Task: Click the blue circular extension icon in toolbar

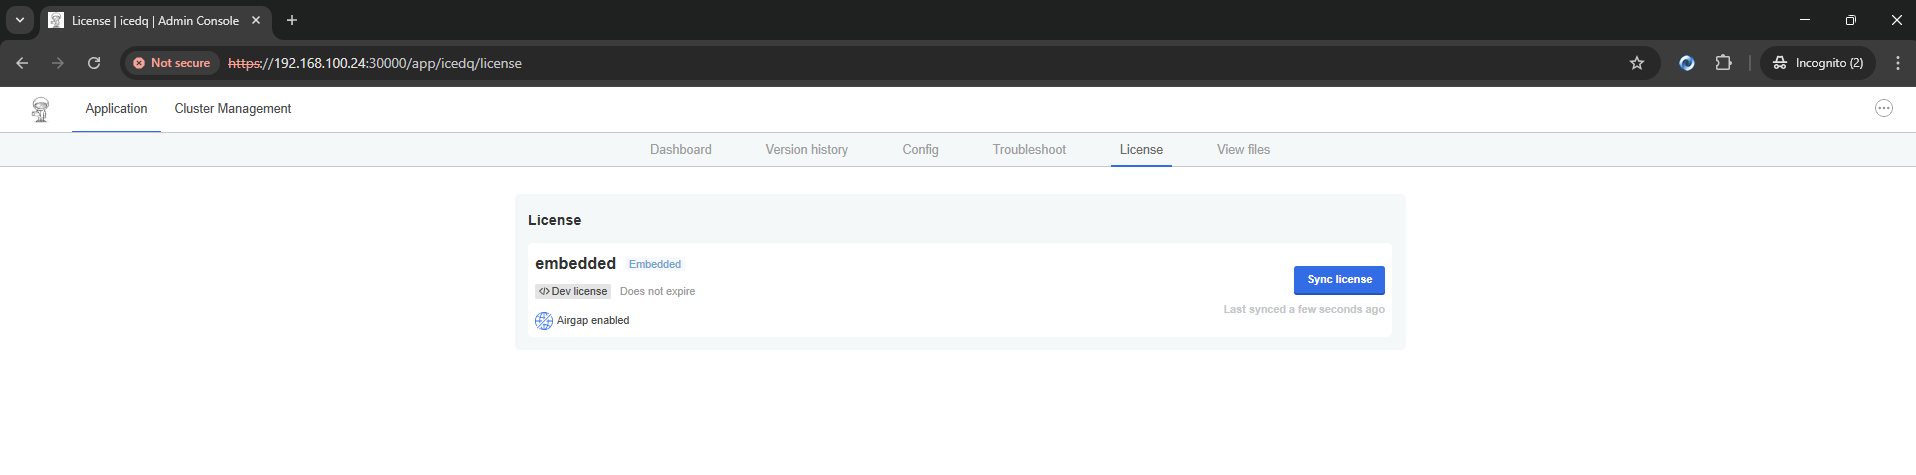Action: pyautogui.click(x=1687, y=63)
